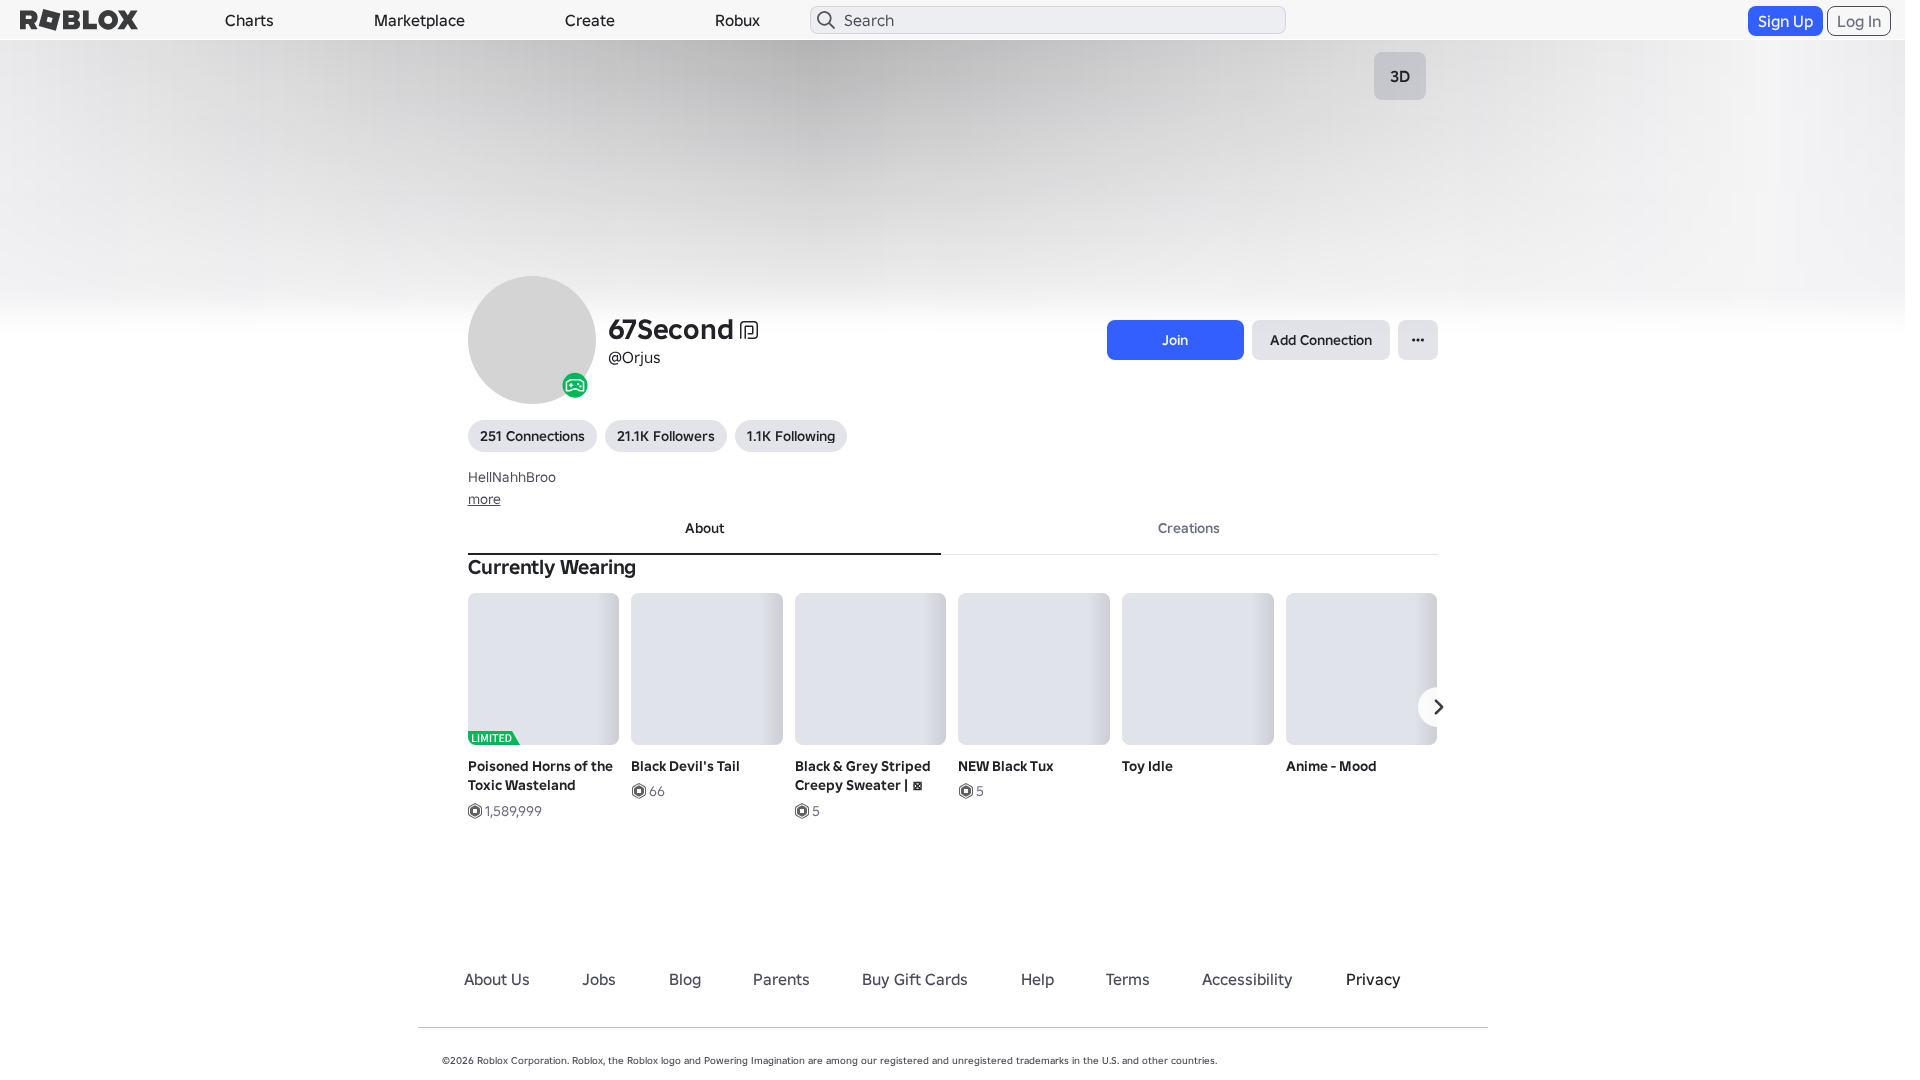Show next Currently Wearing items with arrow

tap(1438, 707)
